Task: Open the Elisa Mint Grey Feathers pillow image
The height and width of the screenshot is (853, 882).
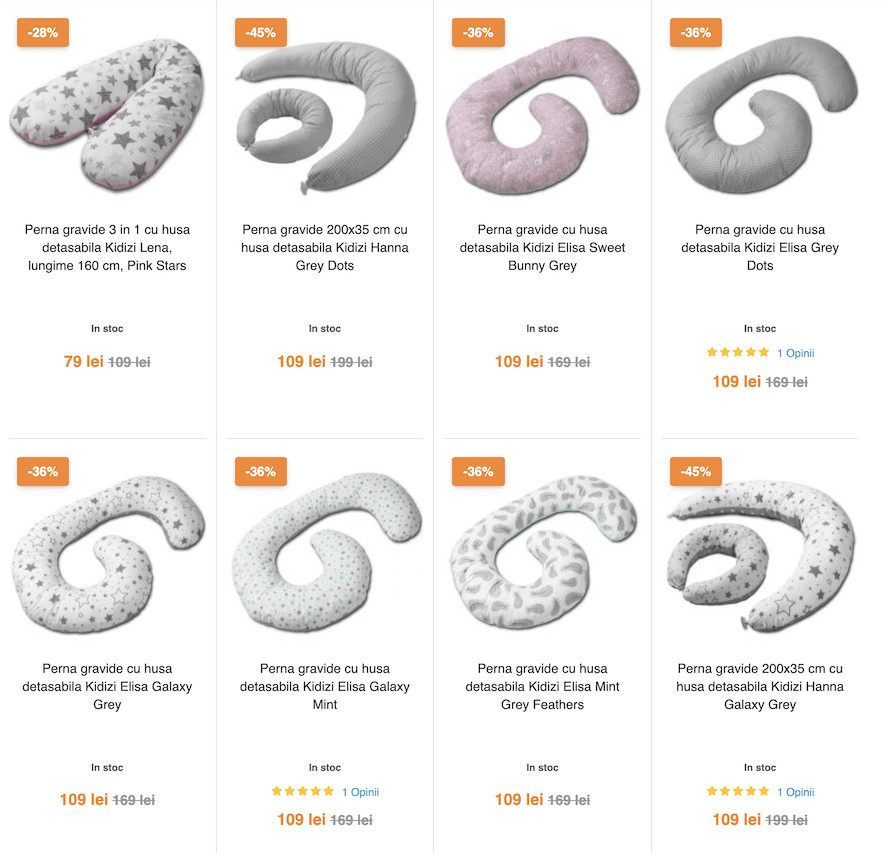Action: point(542,553)
